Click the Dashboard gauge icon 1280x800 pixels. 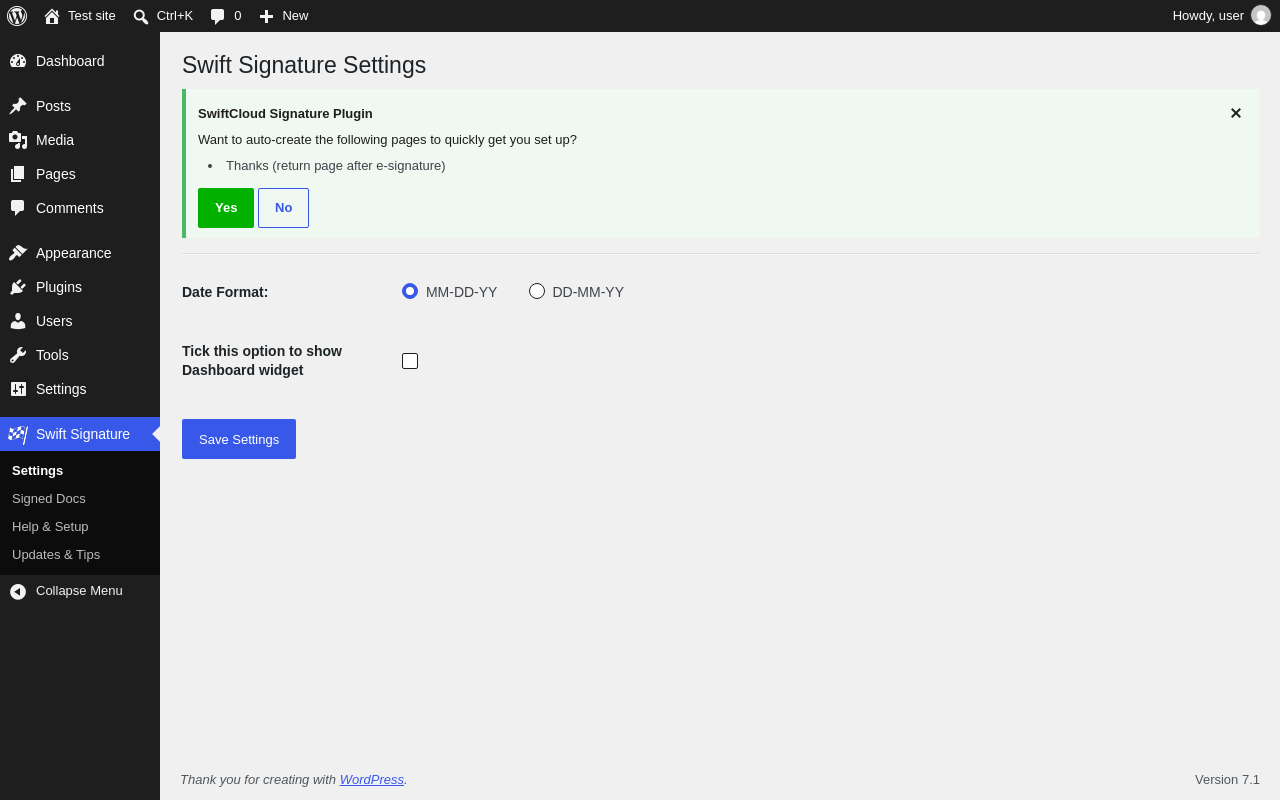(18, 61)
